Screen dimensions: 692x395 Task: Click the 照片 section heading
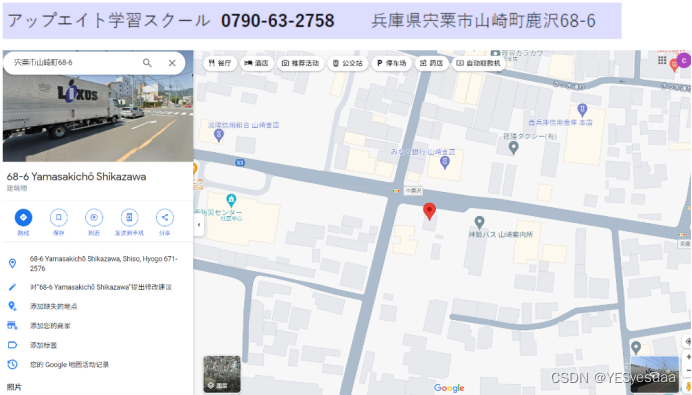[x=14, y=387]
